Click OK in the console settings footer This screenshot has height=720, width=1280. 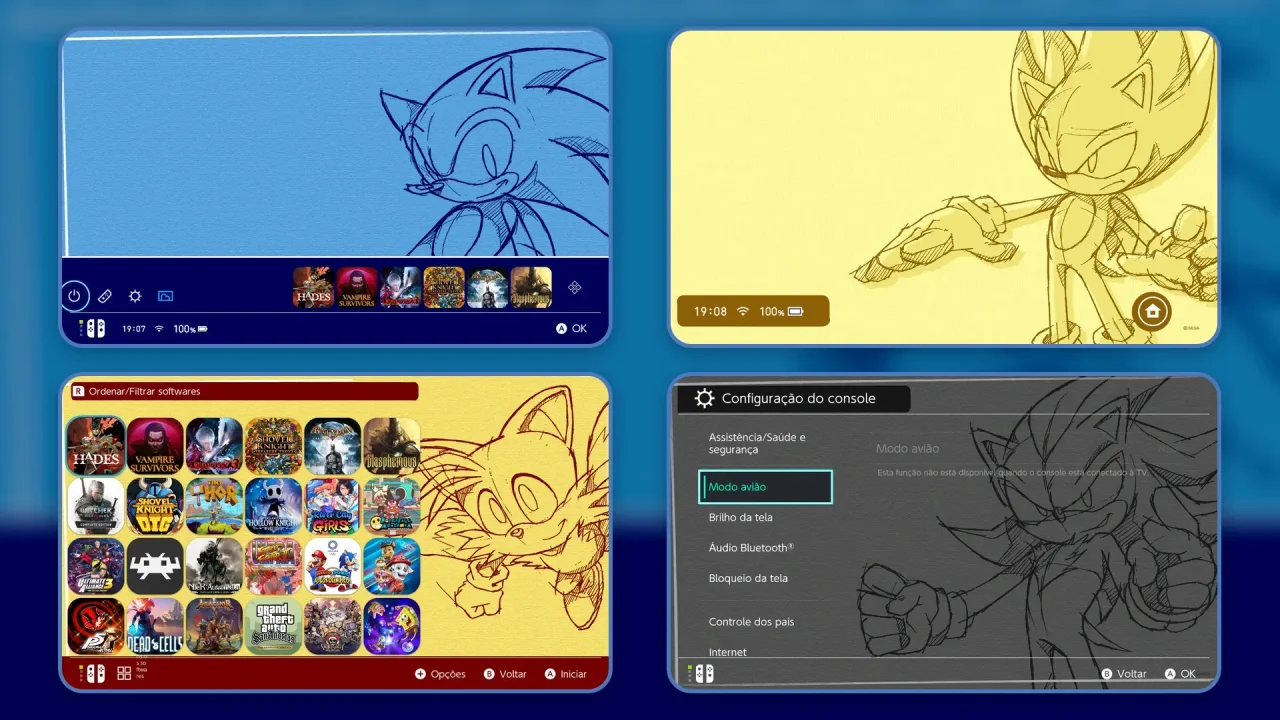coord(1180,674)
